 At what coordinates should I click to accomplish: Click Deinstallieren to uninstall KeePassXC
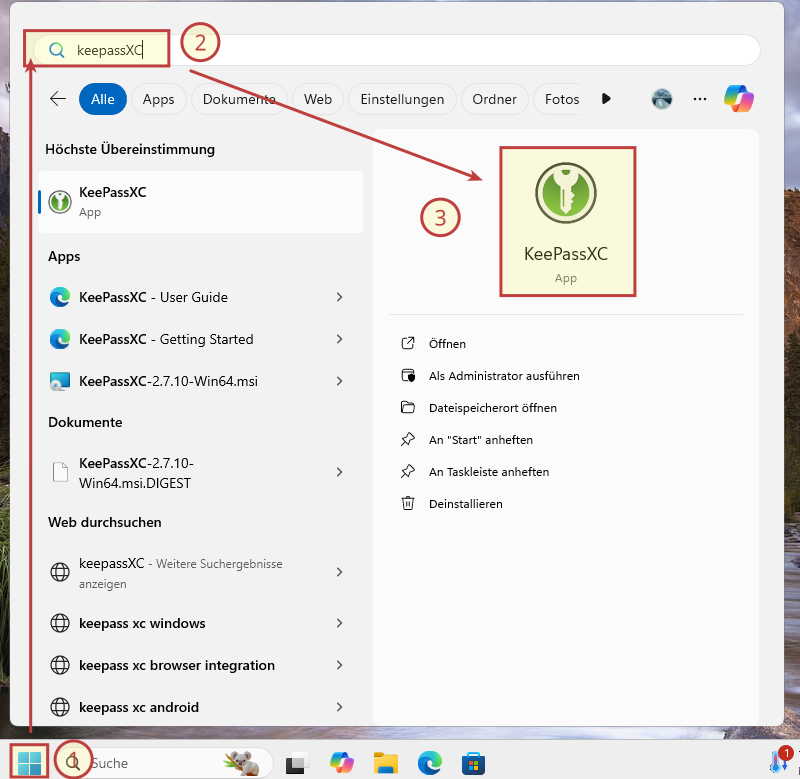pyautogui.click(x=465, y=504)
